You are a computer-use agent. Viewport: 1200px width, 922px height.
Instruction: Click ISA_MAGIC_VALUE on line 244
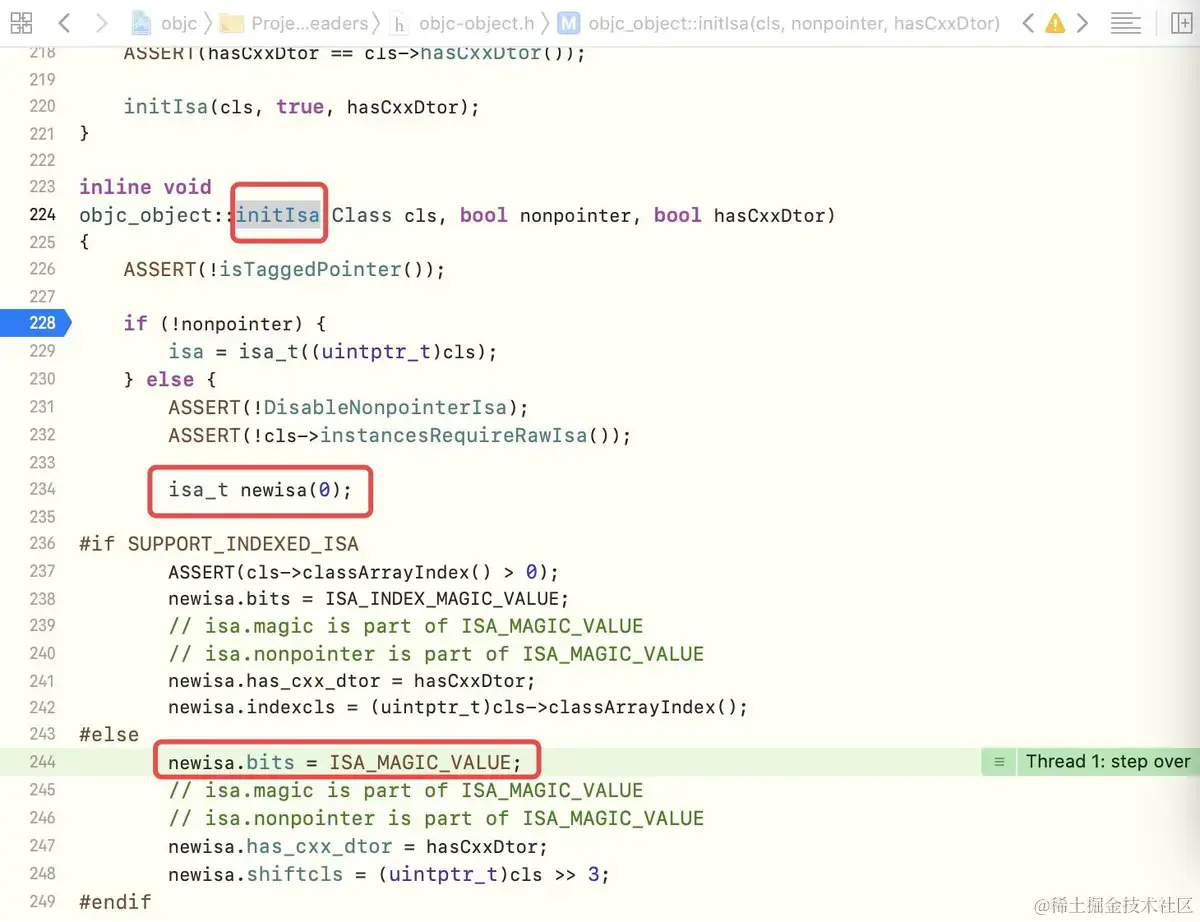click(419, 762)
